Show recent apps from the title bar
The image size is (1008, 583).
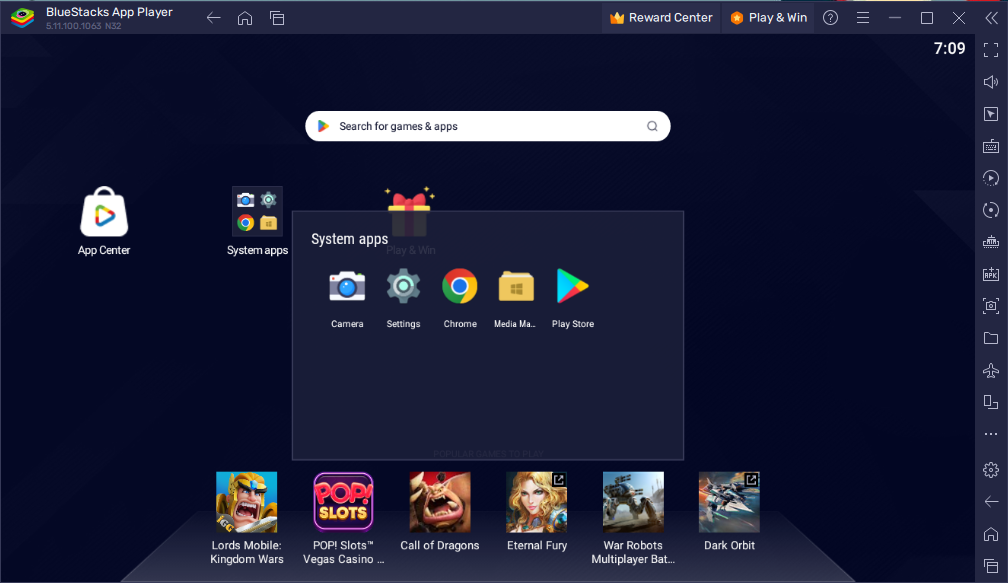pyautogui.click(x=277, y=18)
